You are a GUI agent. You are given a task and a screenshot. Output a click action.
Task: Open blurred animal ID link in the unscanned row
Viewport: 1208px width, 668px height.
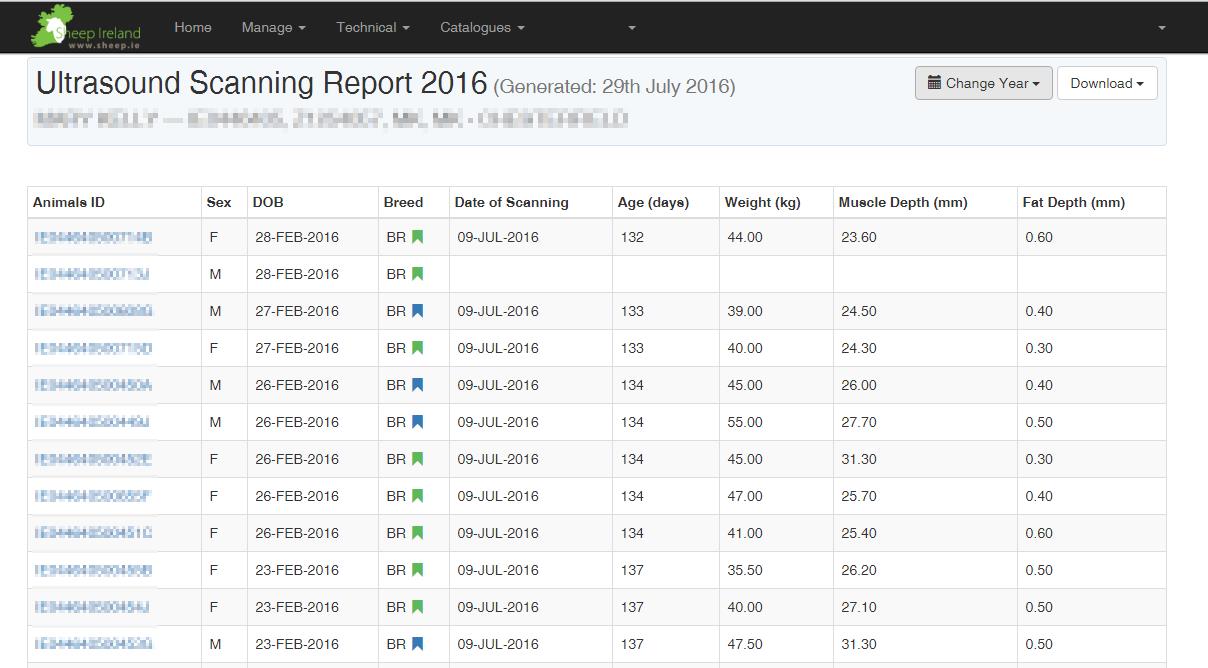(92, 274)
